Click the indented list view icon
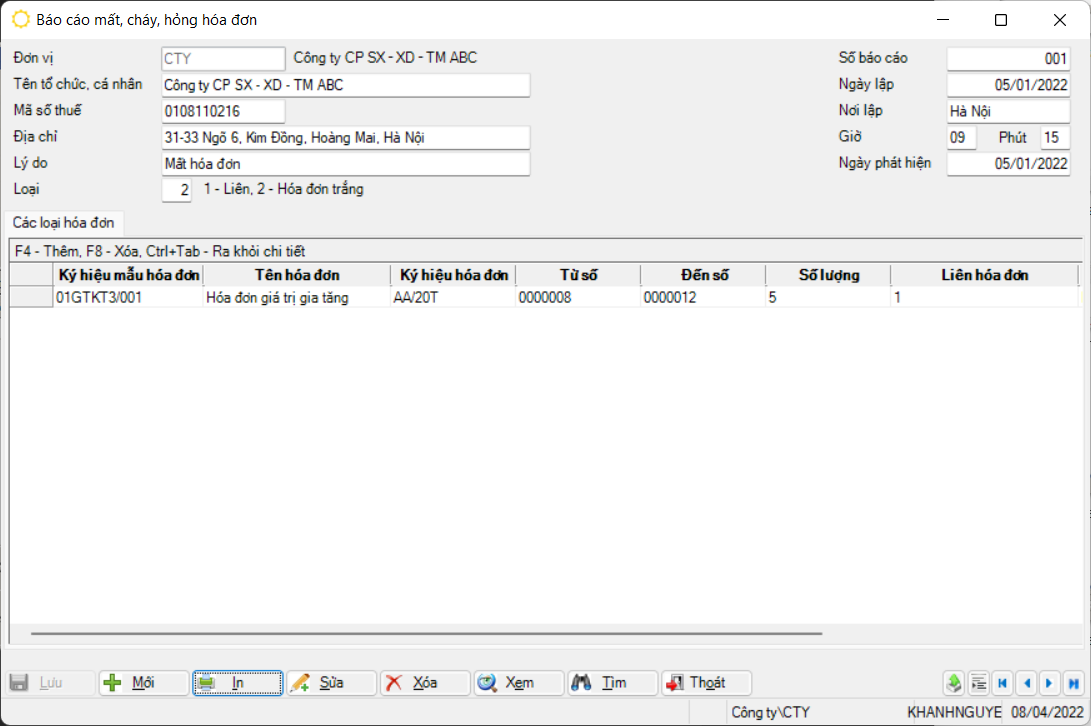The image size is (1091, 726). click(979, 683)
